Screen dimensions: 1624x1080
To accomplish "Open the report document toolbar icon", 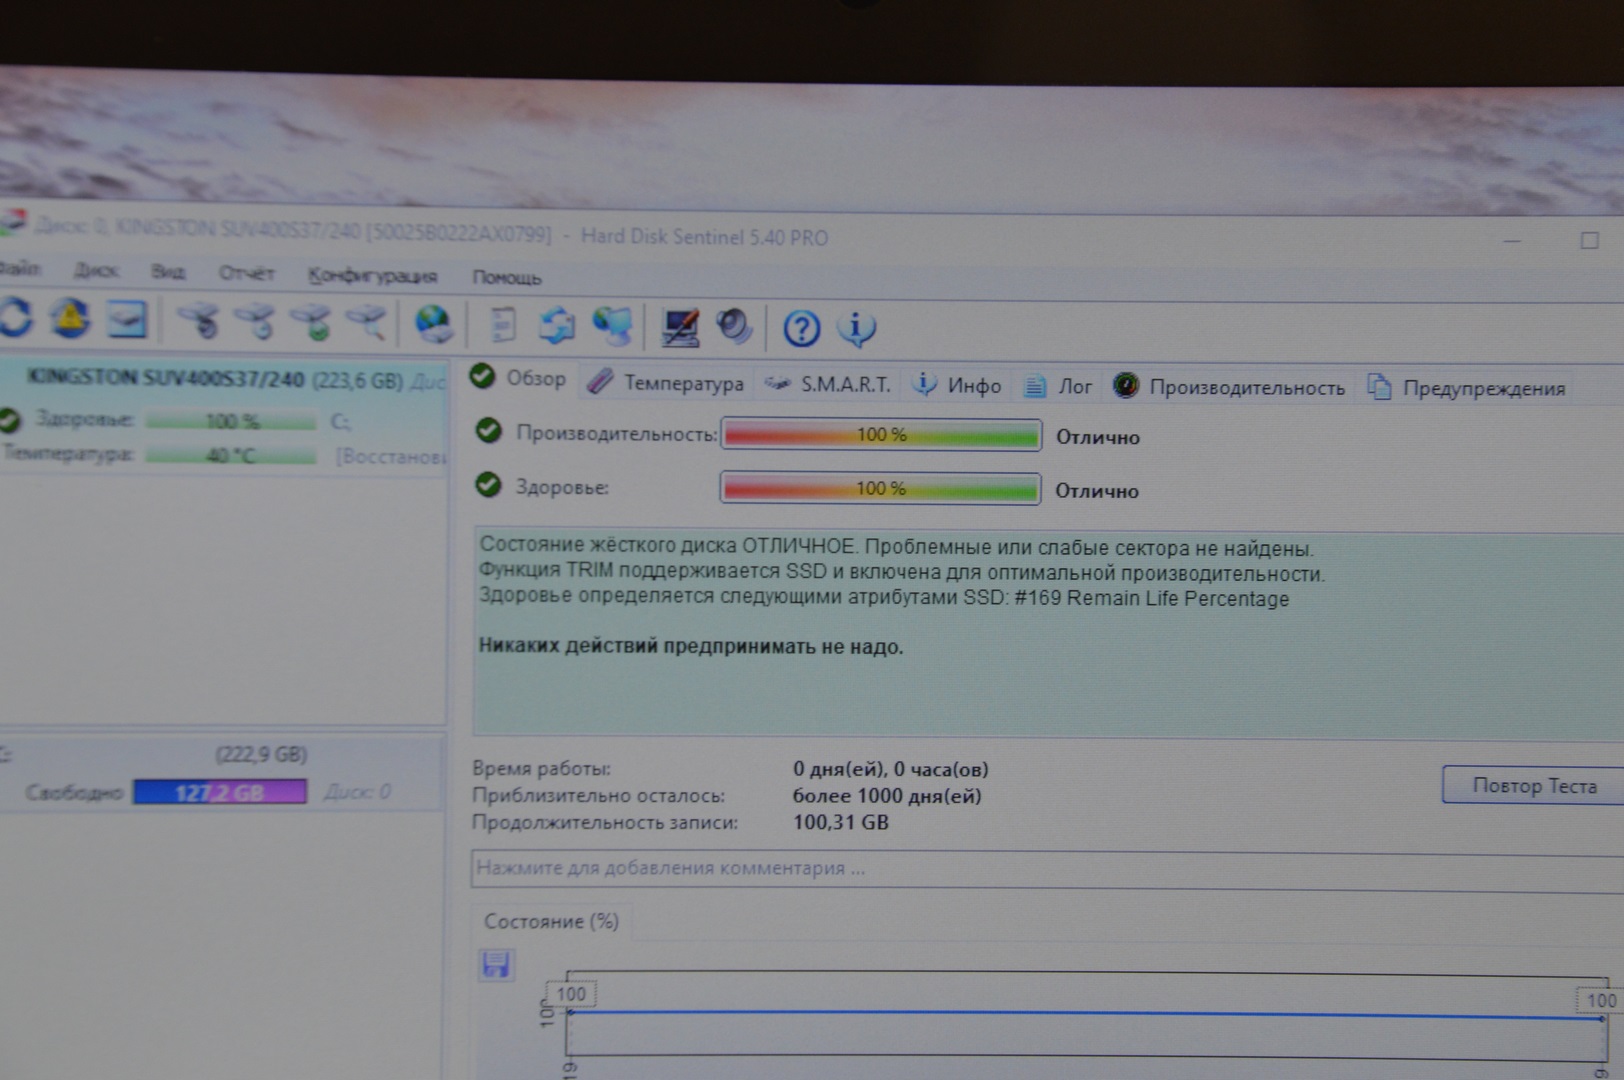I will 502,325.
